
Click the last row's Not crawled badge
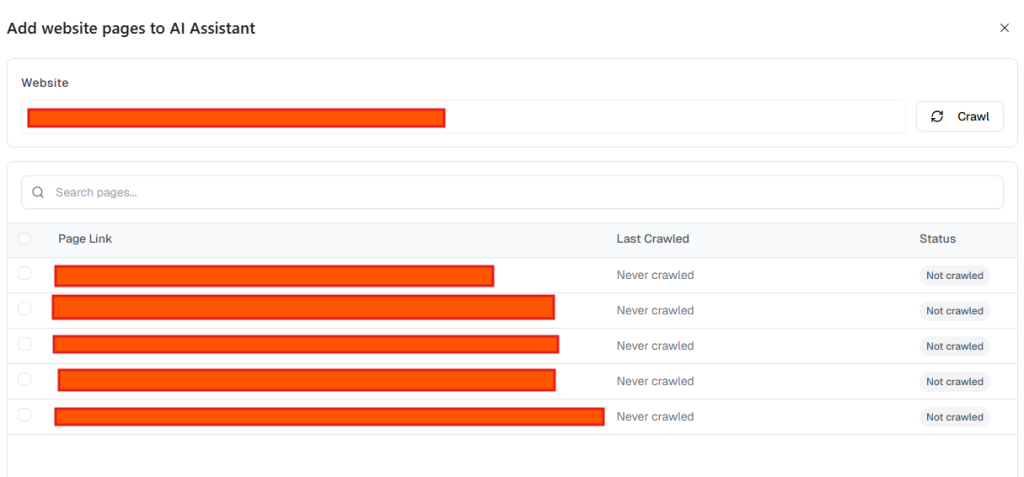pos(954,417)
